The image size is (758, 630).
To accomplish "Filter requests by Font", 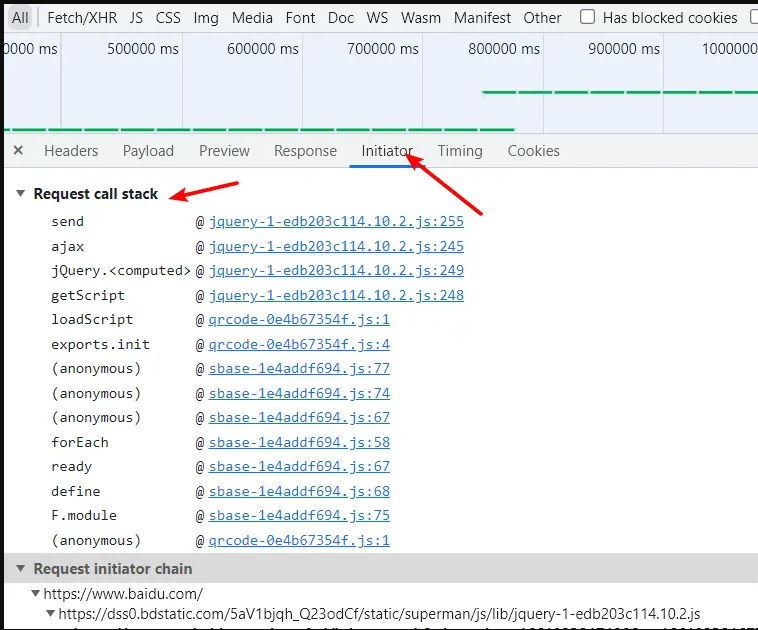I will [x=300, y=18].
